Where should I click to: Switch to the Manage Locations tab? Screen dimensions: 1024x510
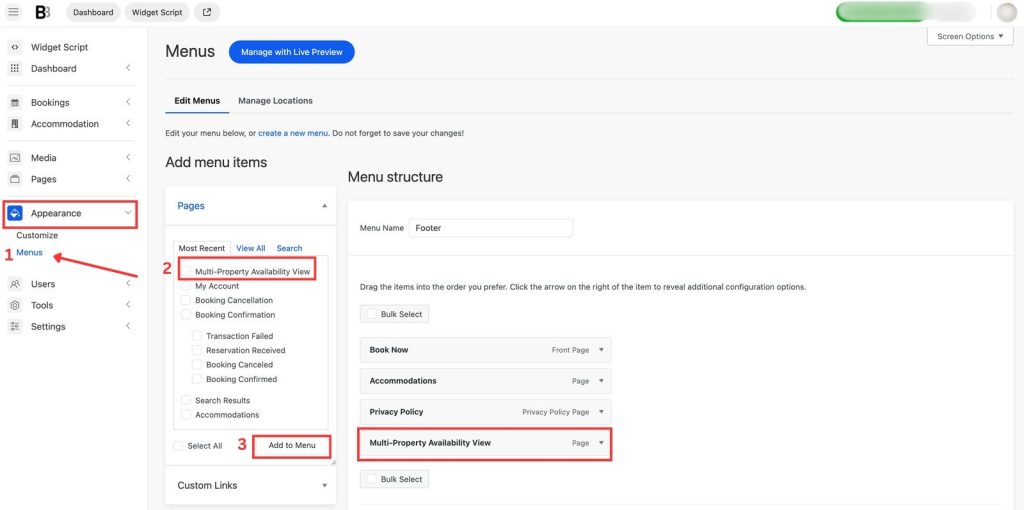coord(275,101)
